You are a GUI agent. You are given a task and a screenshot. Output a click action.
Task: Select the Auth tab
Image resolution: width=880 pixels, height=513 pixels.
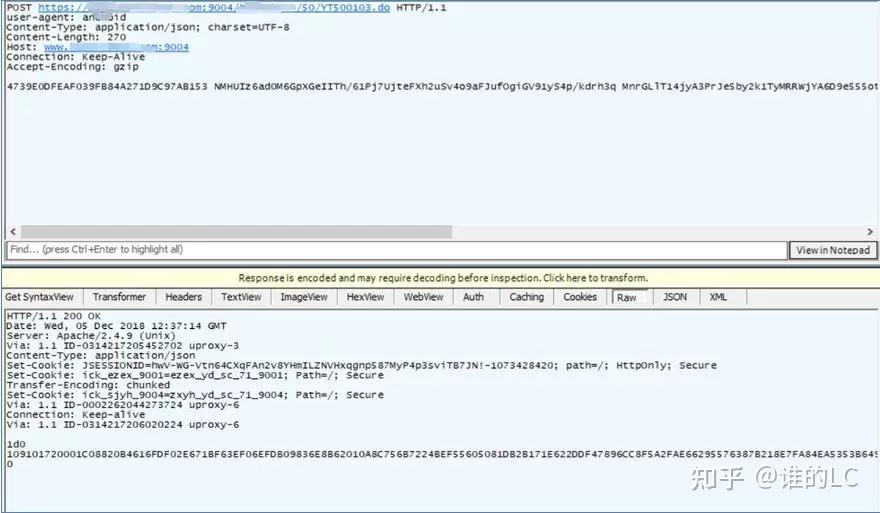474,297
